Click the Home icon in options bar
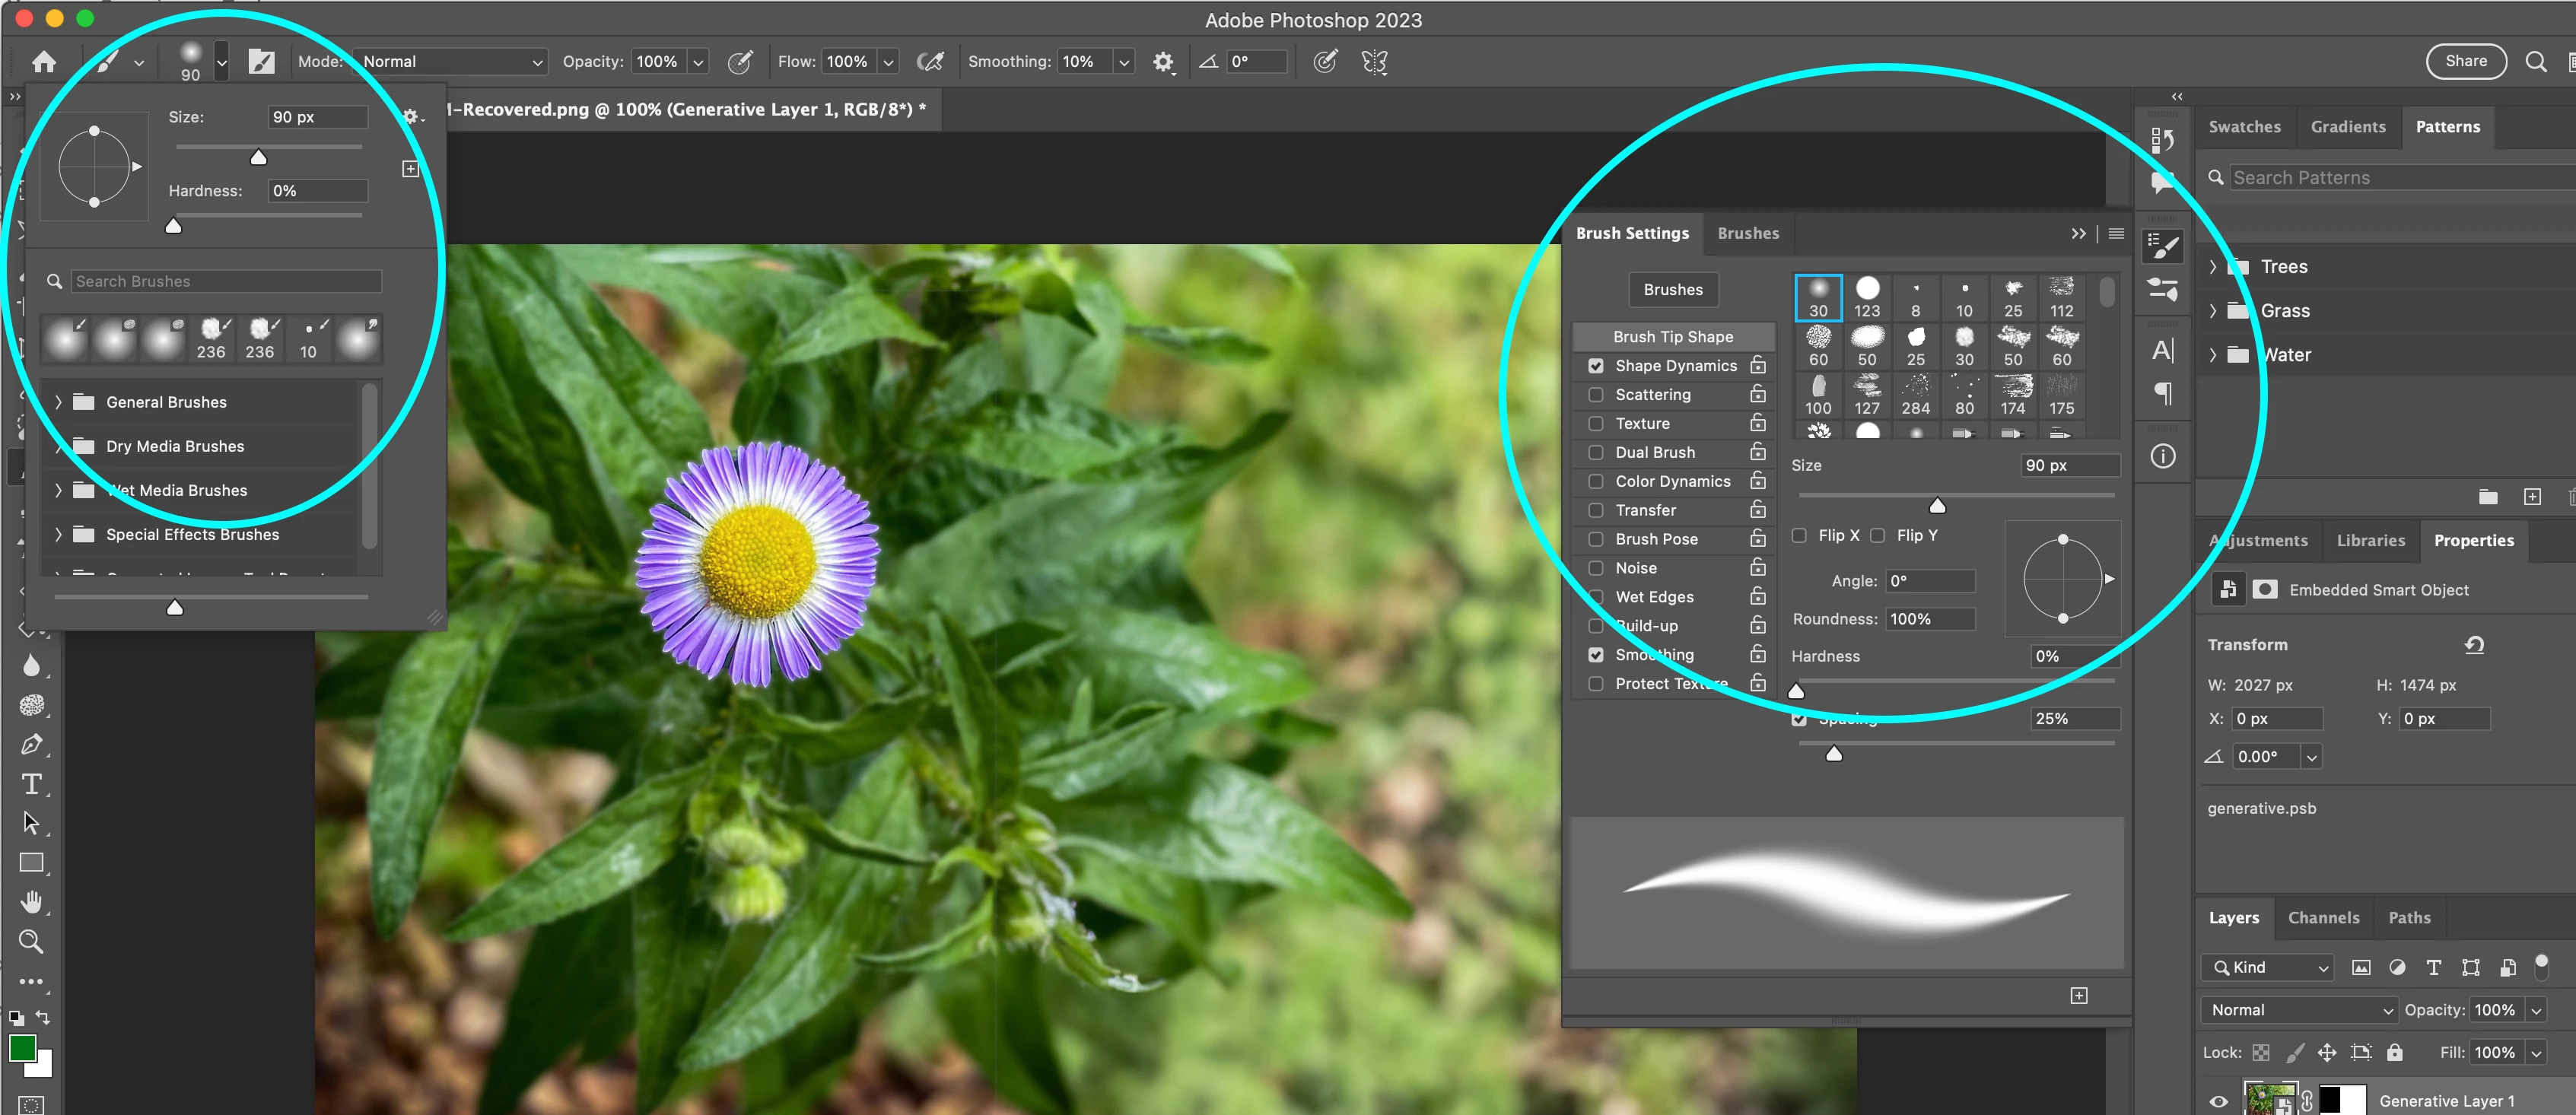The height and width of the screenshot is (1115, 2576). [43, 62]
